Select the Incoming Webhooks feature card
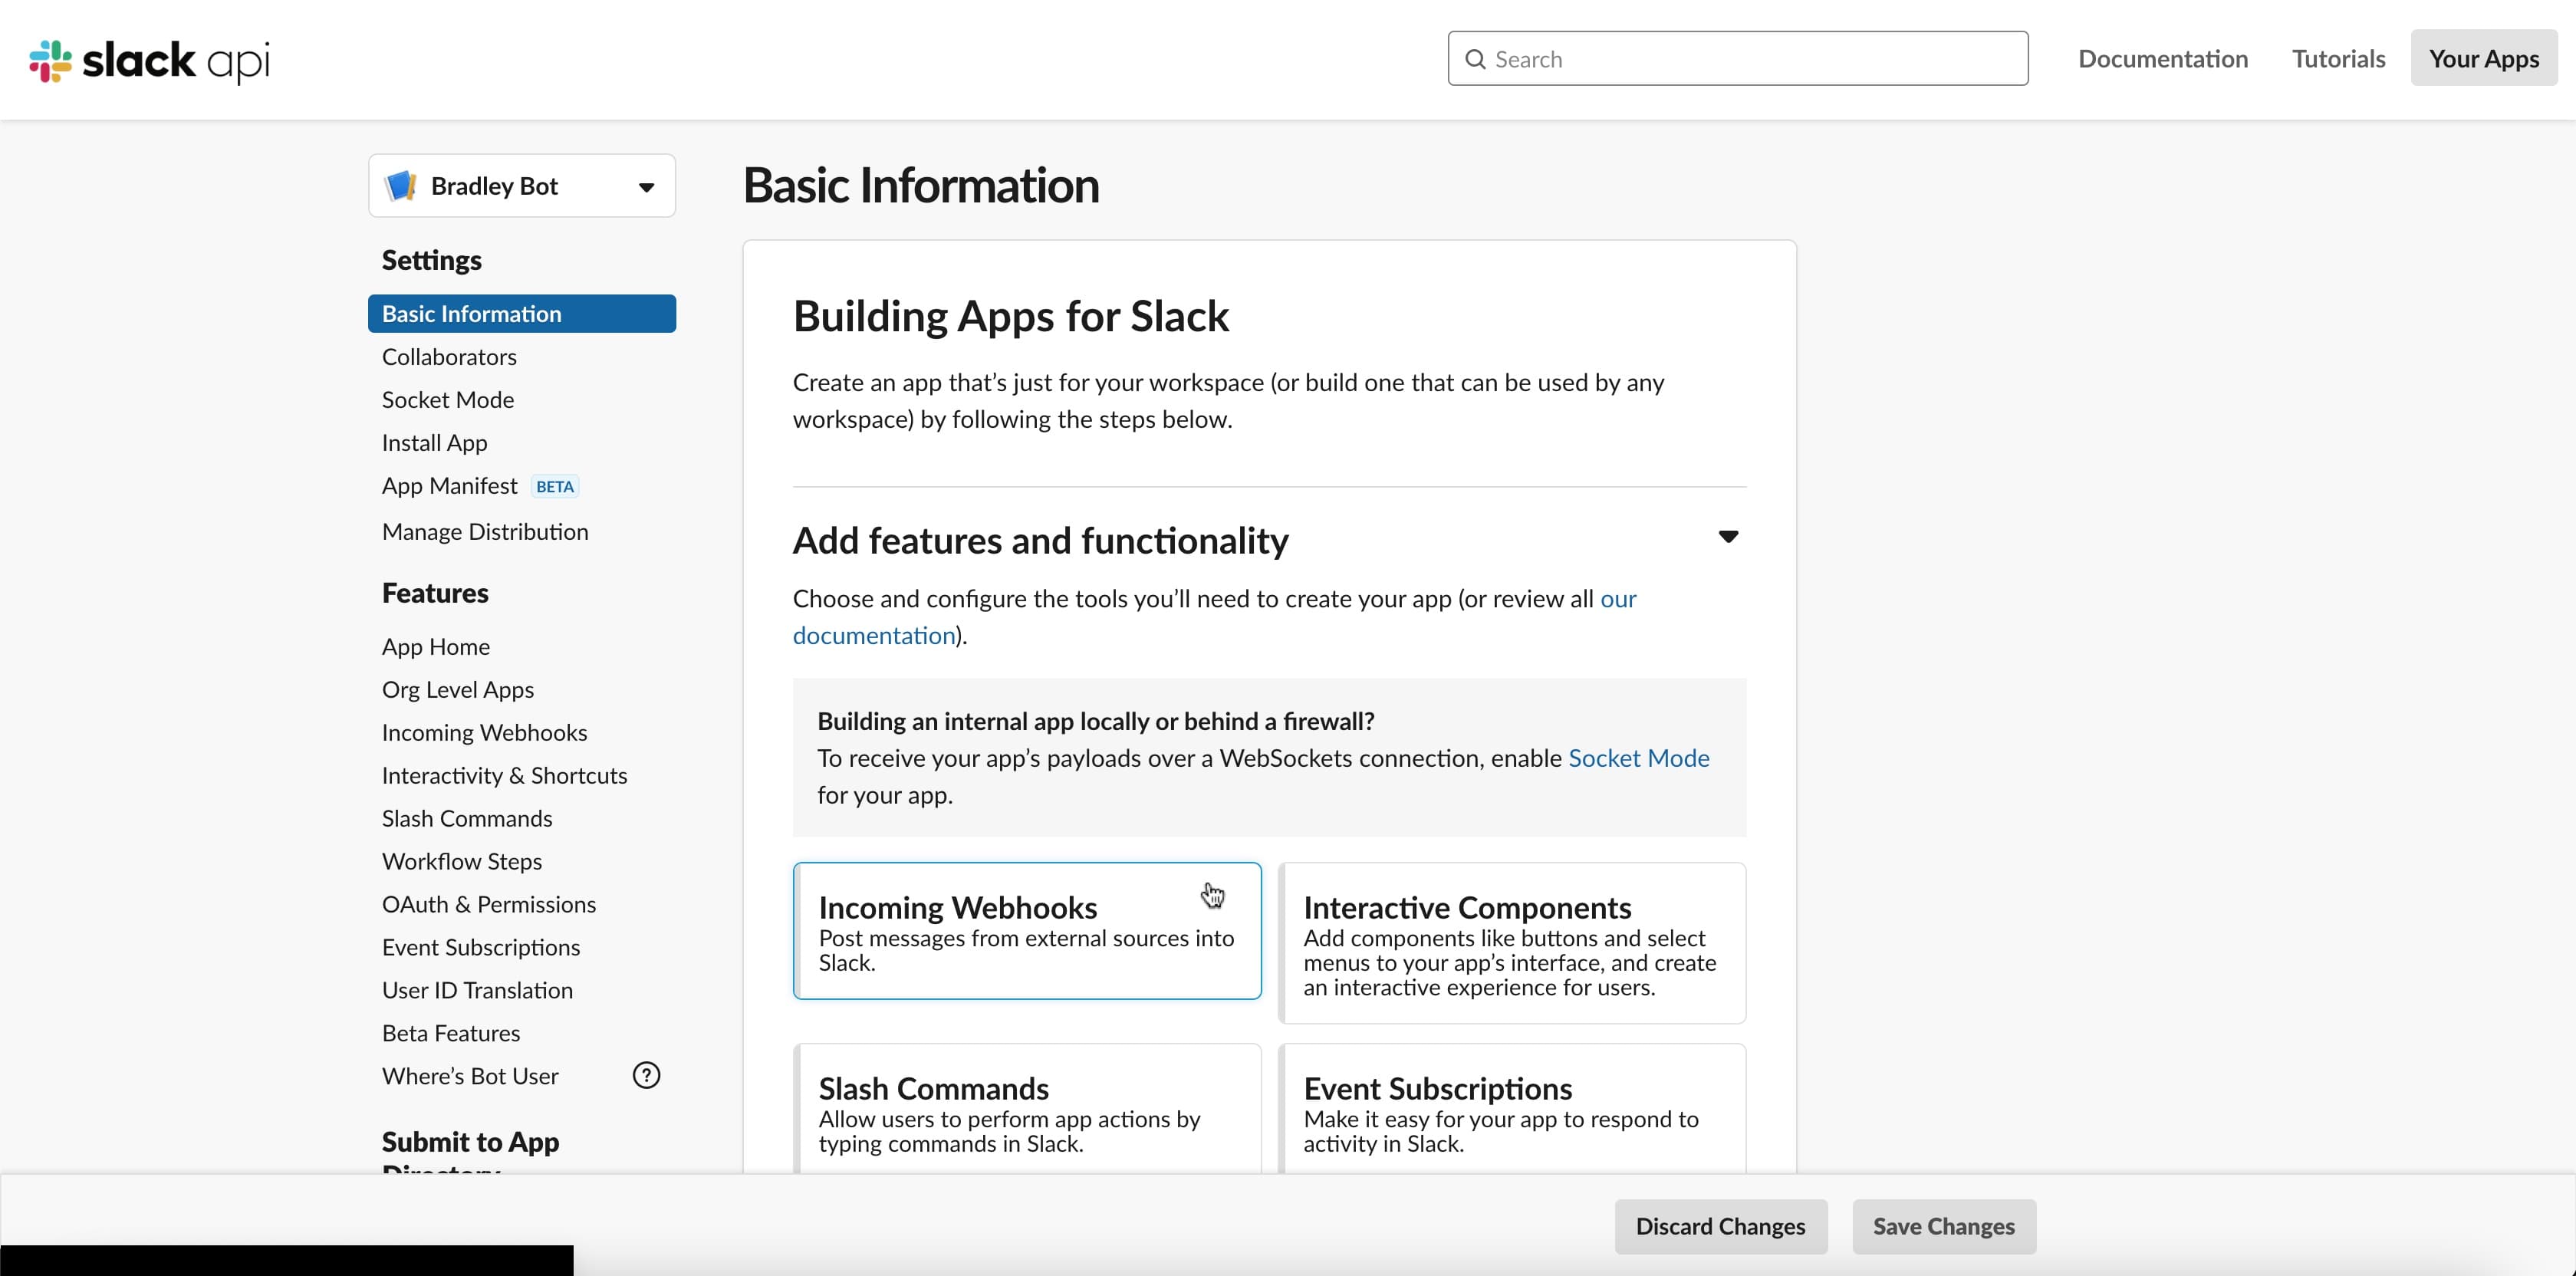This screenshot has height=1276, width=2576. pyautogui.click(x=1027, y=931)
